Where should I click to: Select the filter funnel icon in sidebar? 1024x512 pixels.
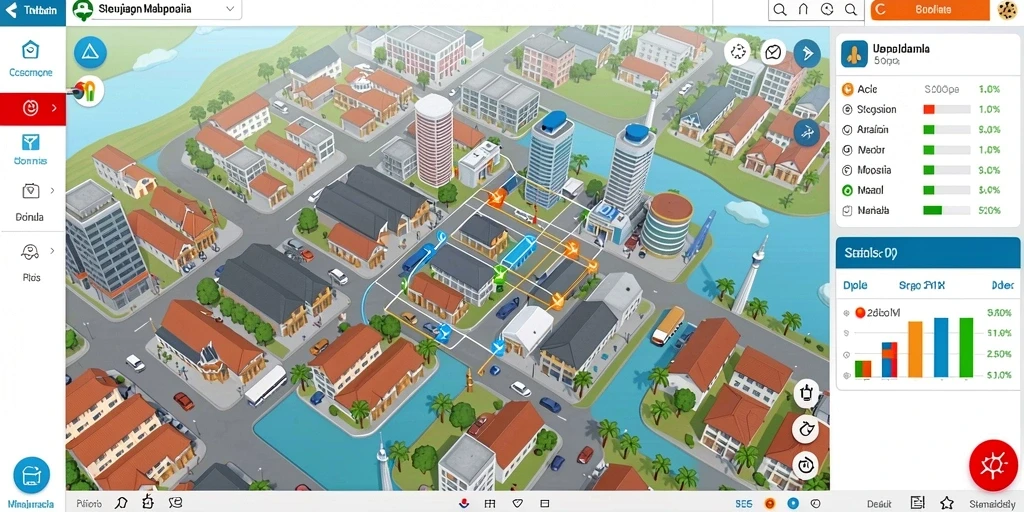pyautogui.click(x=31, y=141)
